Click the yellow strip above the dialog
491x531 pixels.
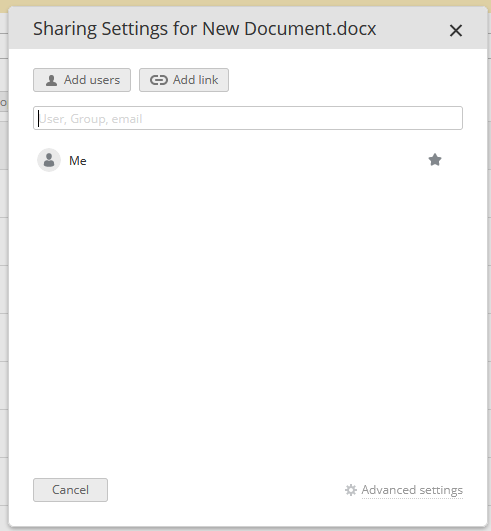point(246,3)
